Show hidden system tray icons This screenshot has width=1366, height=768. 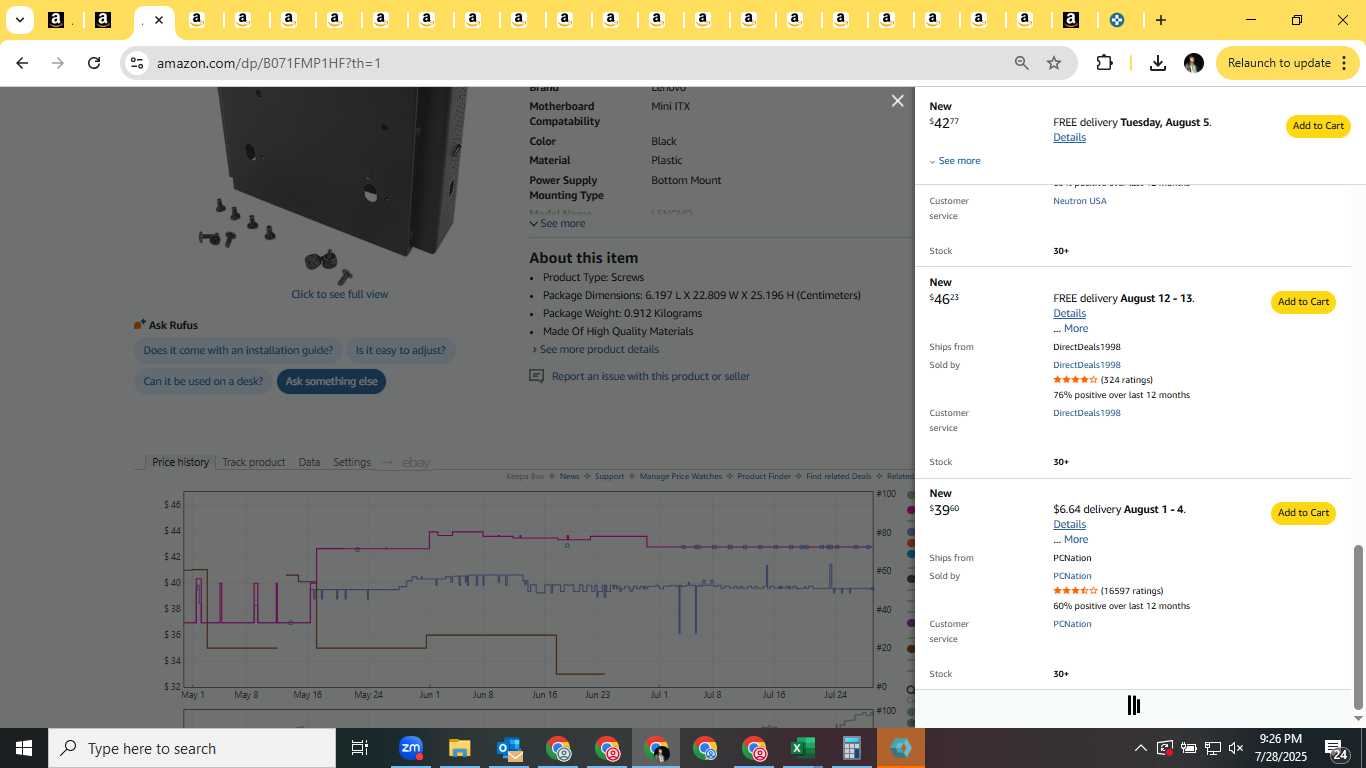pos(1140,748)
